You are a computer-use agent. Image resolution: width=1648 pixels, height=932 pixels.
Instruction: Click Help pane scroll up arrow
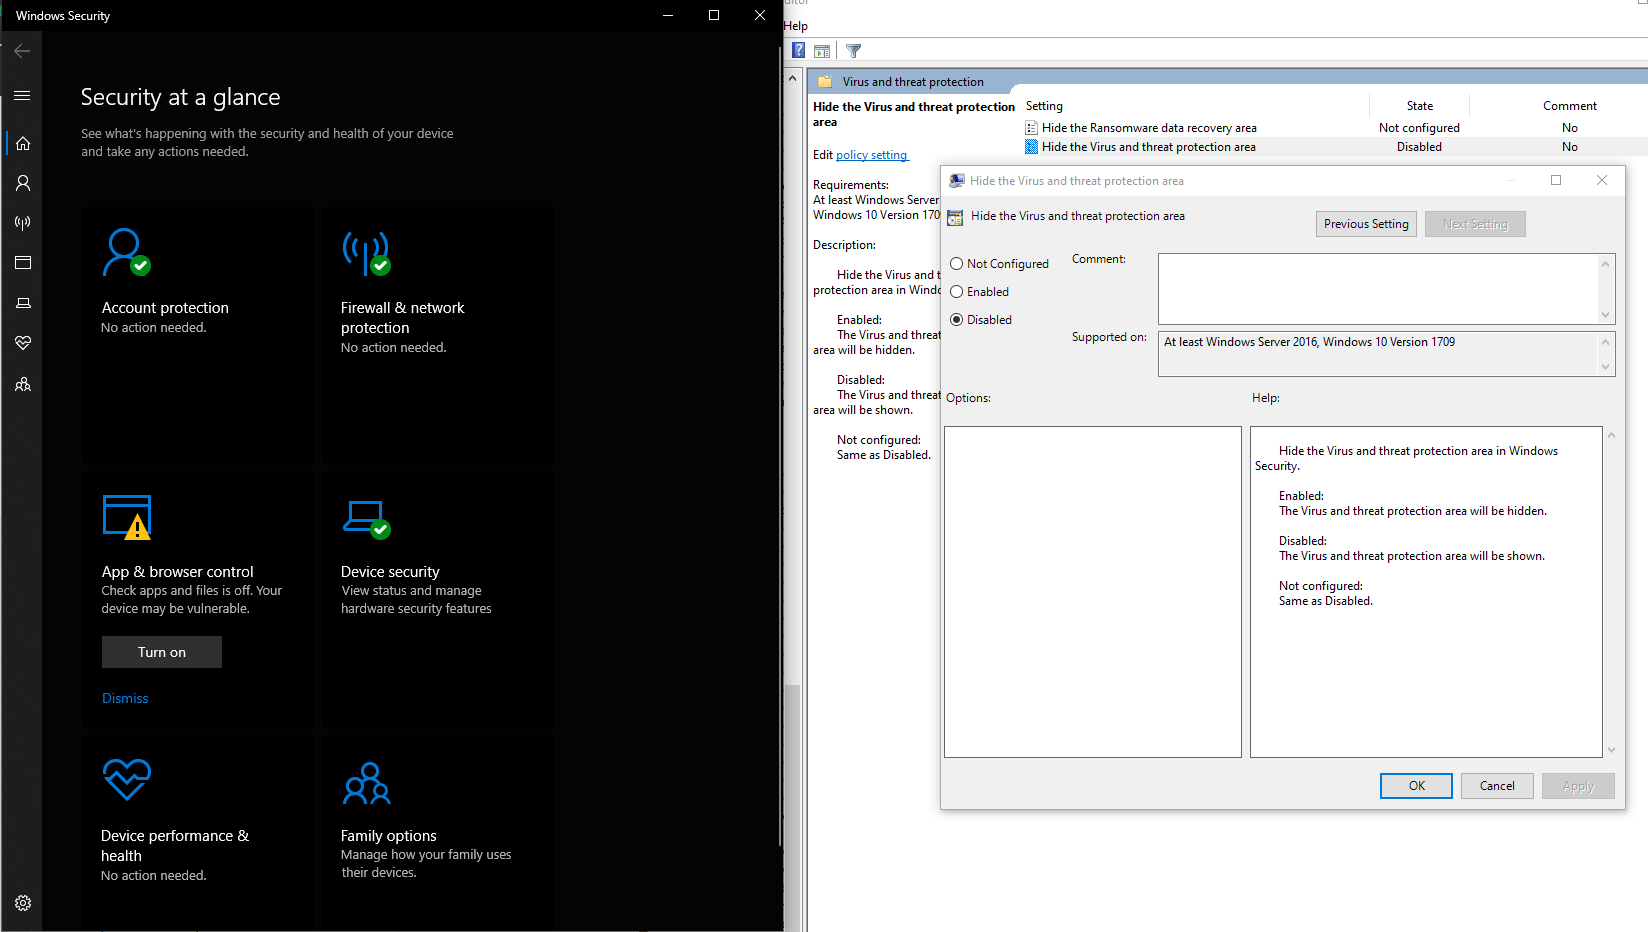1611,435
